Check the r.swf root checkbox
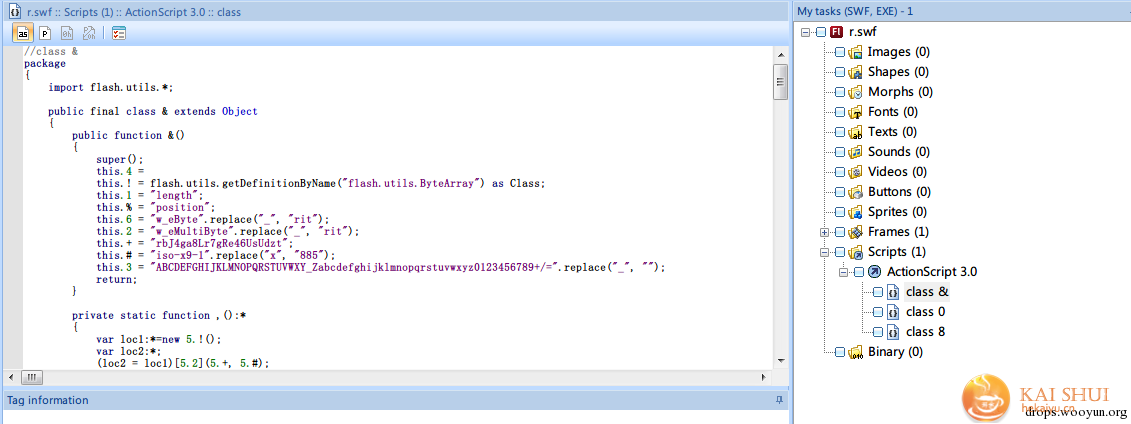Viewport: 1131px width, 424px height. (821, 32)
